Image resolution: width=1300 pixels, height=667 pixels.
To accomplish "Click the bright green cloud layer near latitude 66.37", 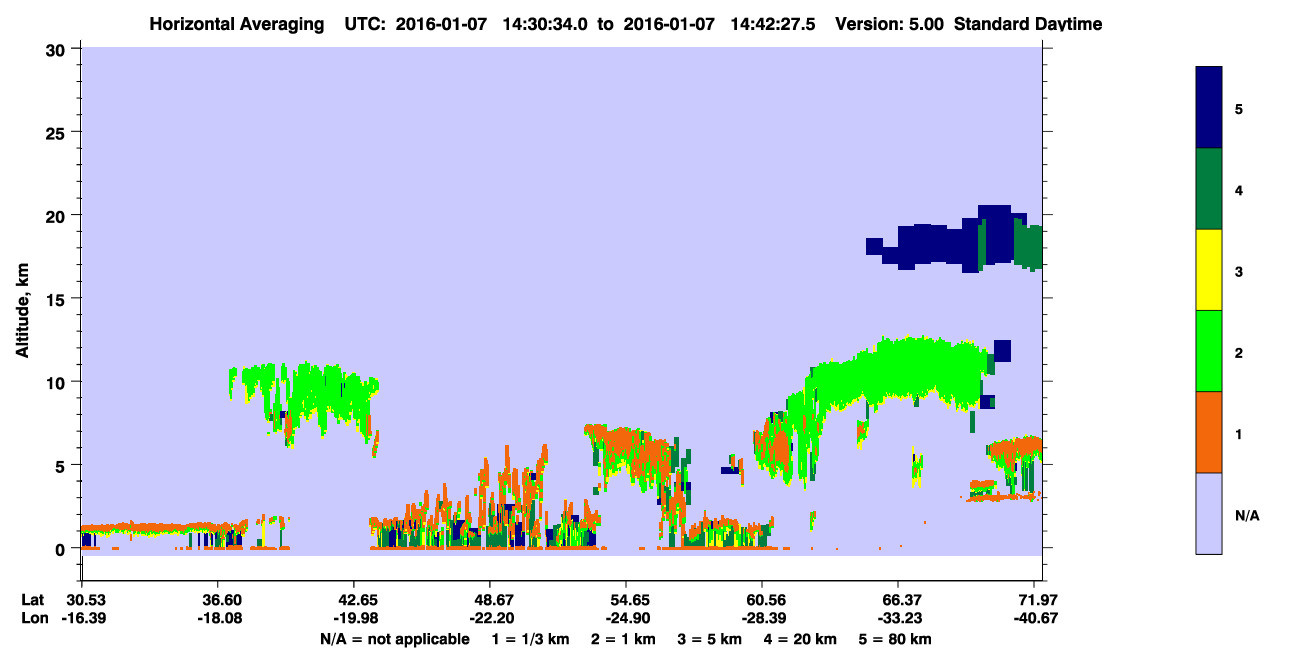I will [x=900, y=370].
